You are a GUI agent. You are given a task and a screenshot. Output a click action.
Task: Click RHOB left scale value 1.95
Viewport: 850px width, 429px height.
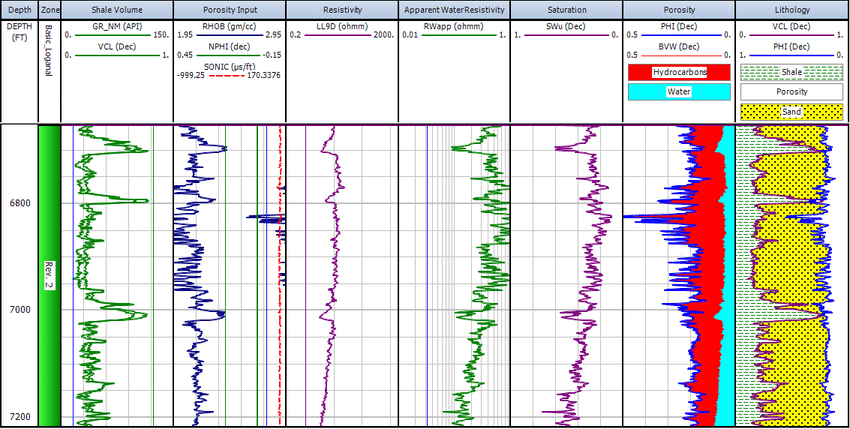pos(185,35)
